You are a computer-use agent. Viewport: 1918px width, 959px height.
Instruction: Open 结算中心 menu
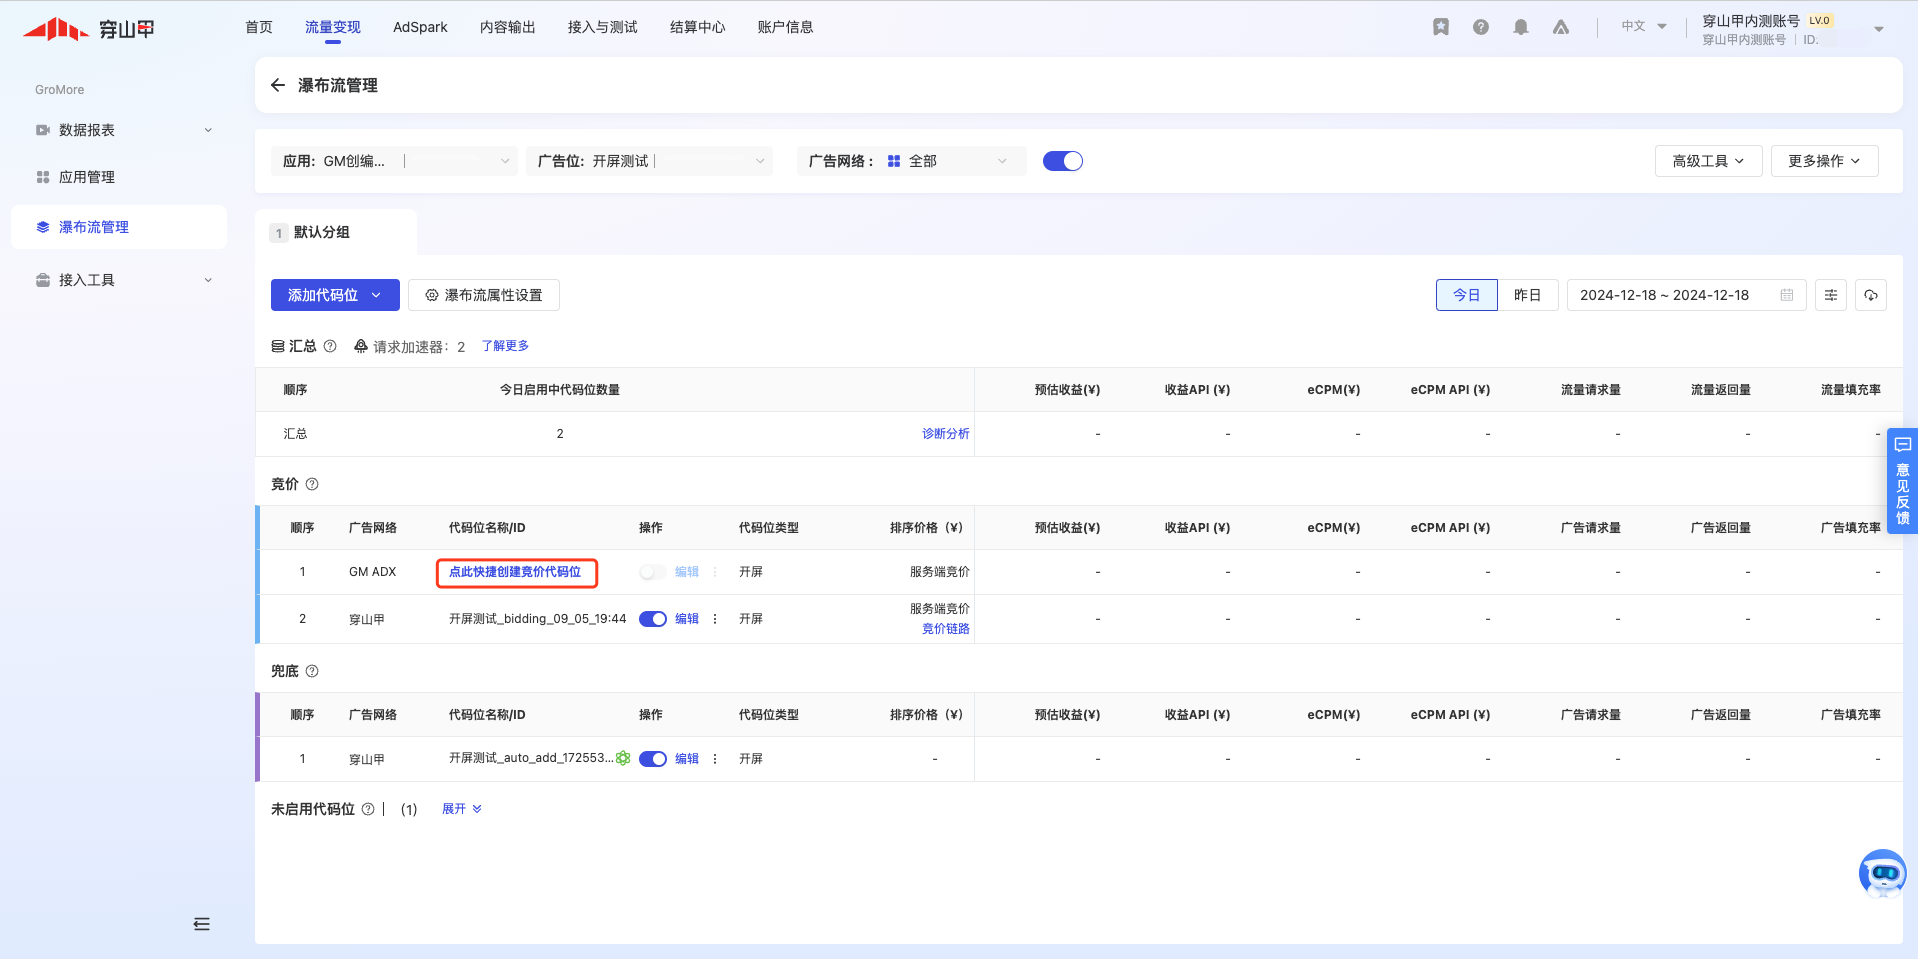click(698, 27)
